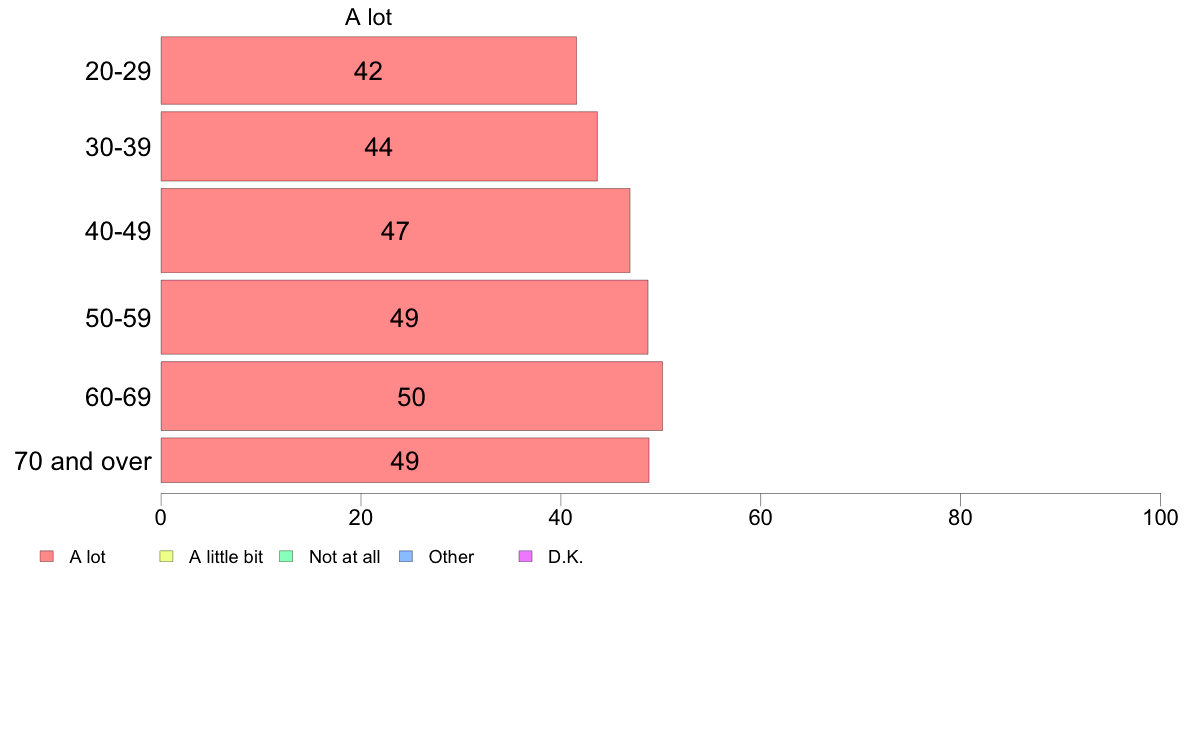Select the 30-39 bar showing 44
Screen dimensions: 1188x736
[379, 146]
